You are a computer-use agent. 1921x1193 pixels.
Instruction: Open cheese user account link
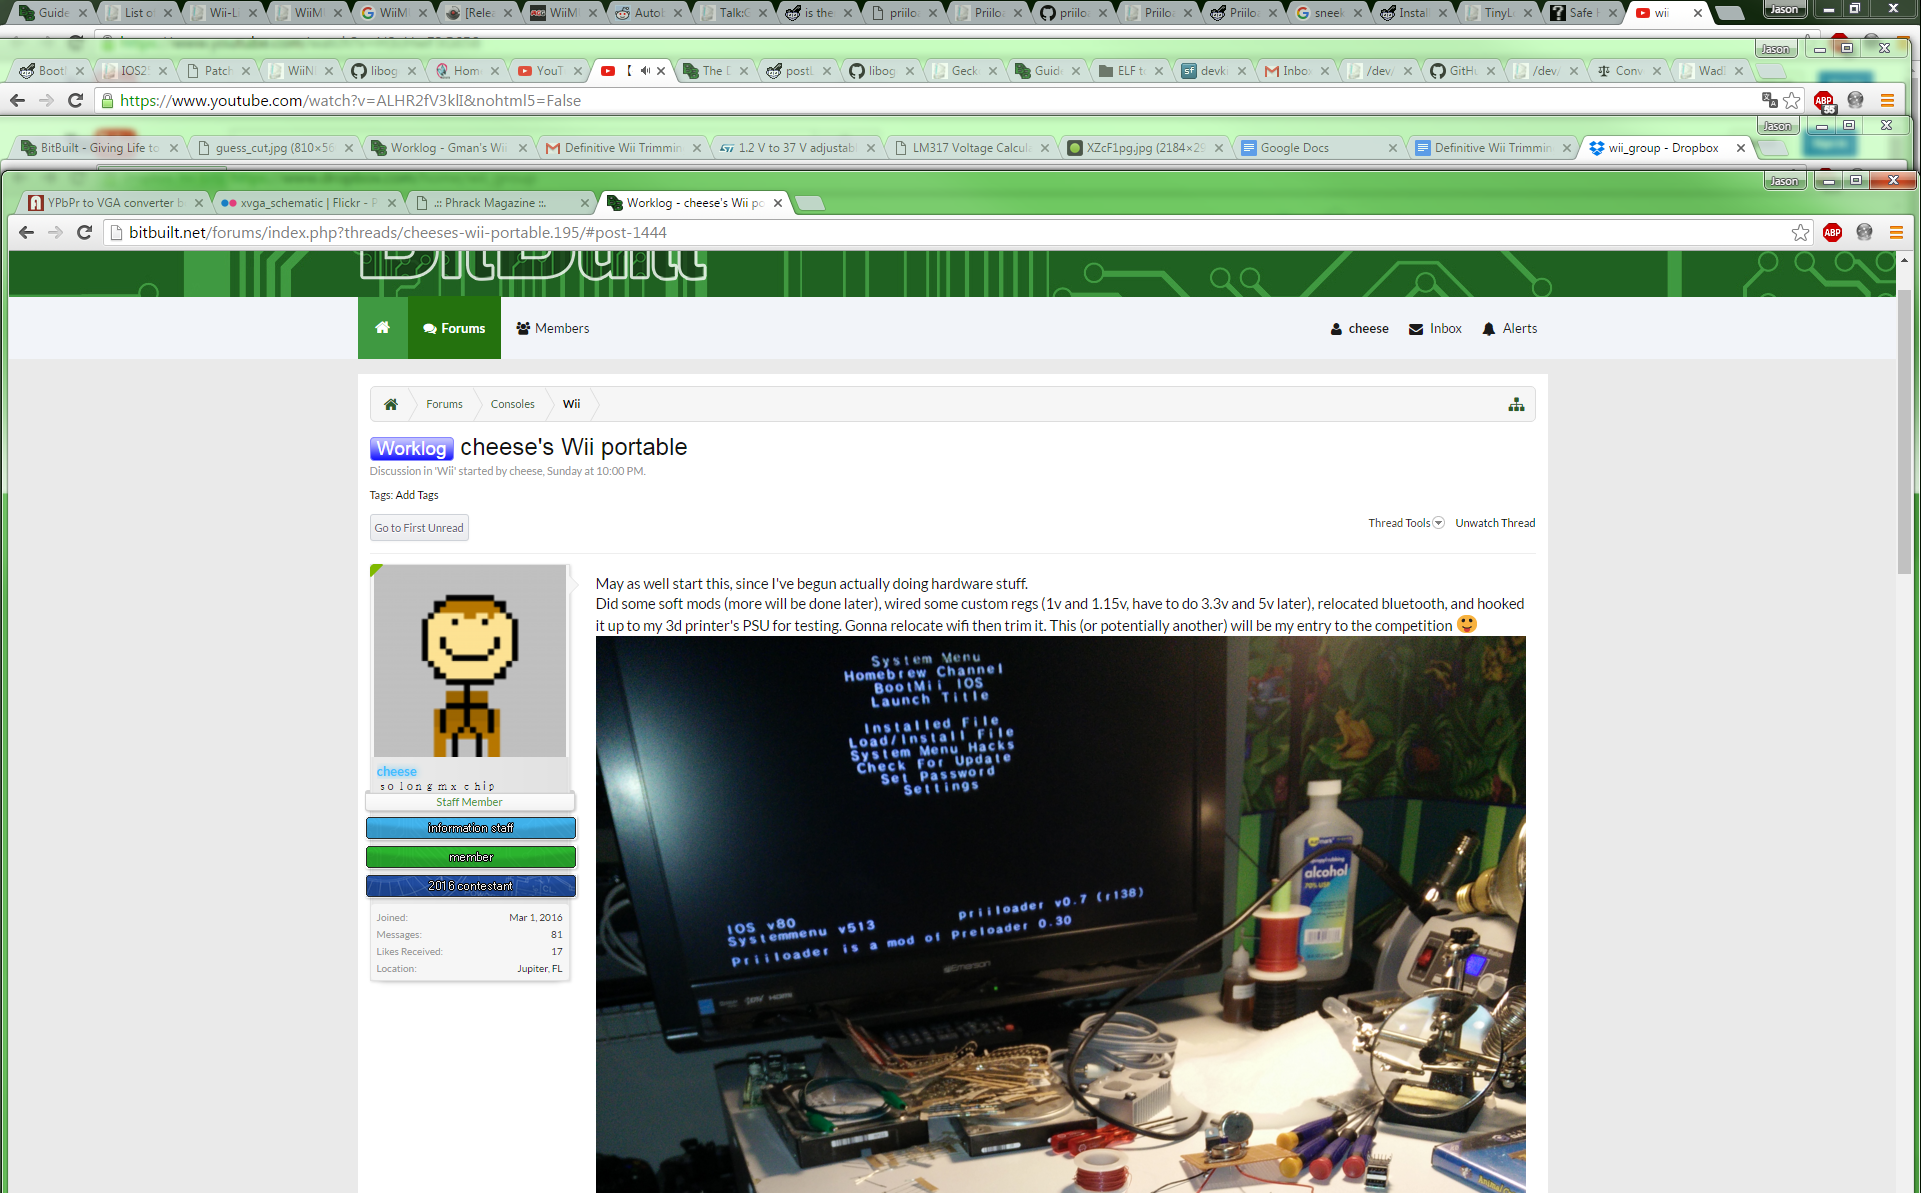point(1359,328)
